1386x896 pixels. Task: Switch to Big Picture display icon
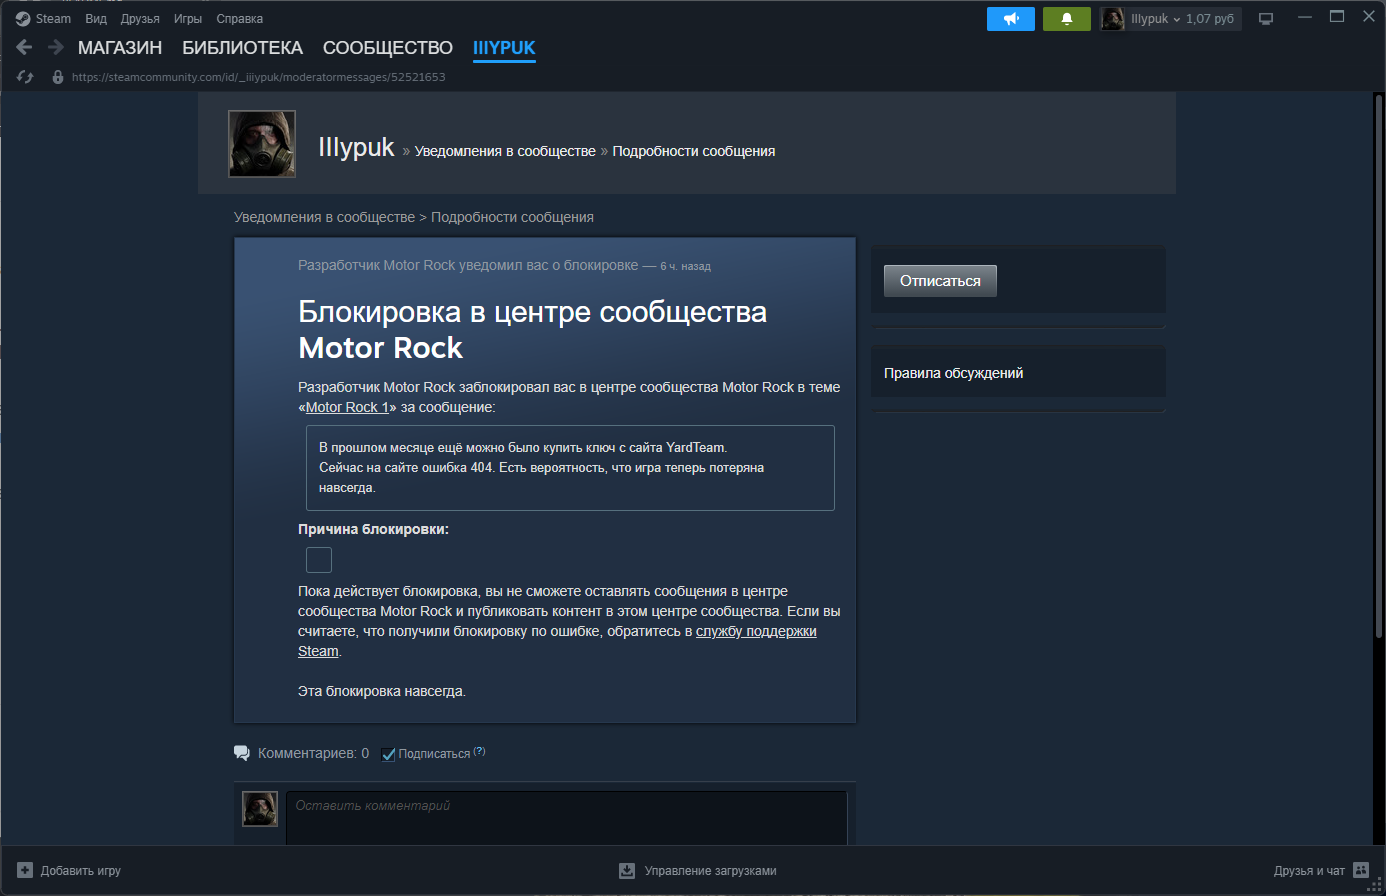tap(1266, 19)
